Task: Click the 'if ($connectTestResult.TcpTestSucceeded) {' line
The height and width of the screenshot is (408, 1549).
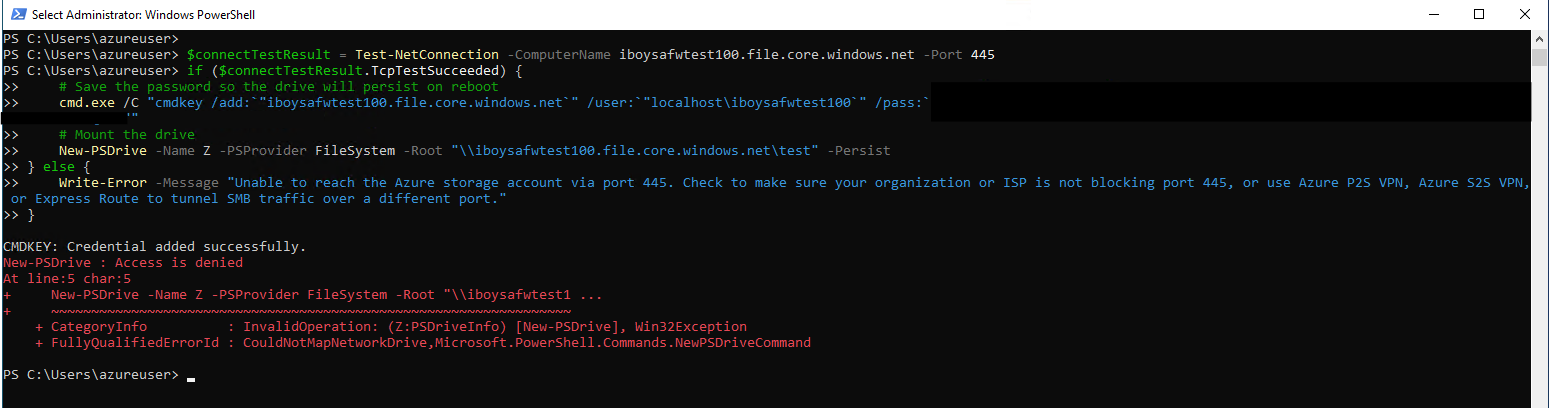Action: click(x=355, y=70)
